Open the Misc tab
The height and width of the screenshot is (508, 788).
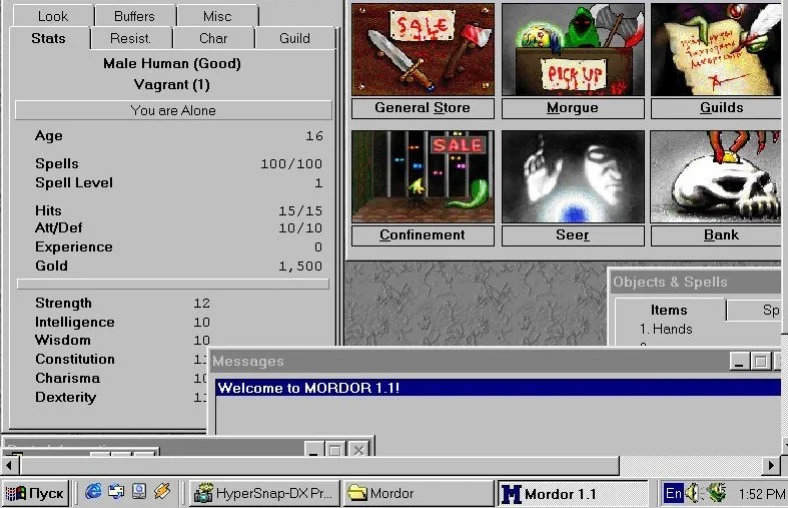coord(217,16)
